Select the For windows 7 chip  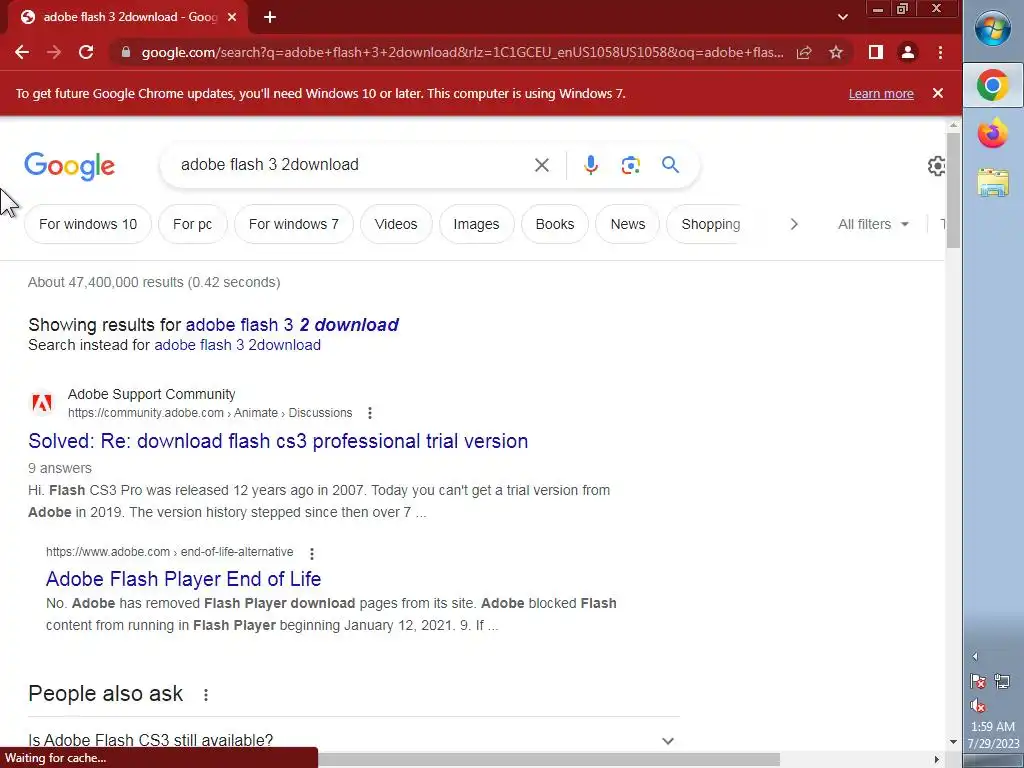click(294, 224)
